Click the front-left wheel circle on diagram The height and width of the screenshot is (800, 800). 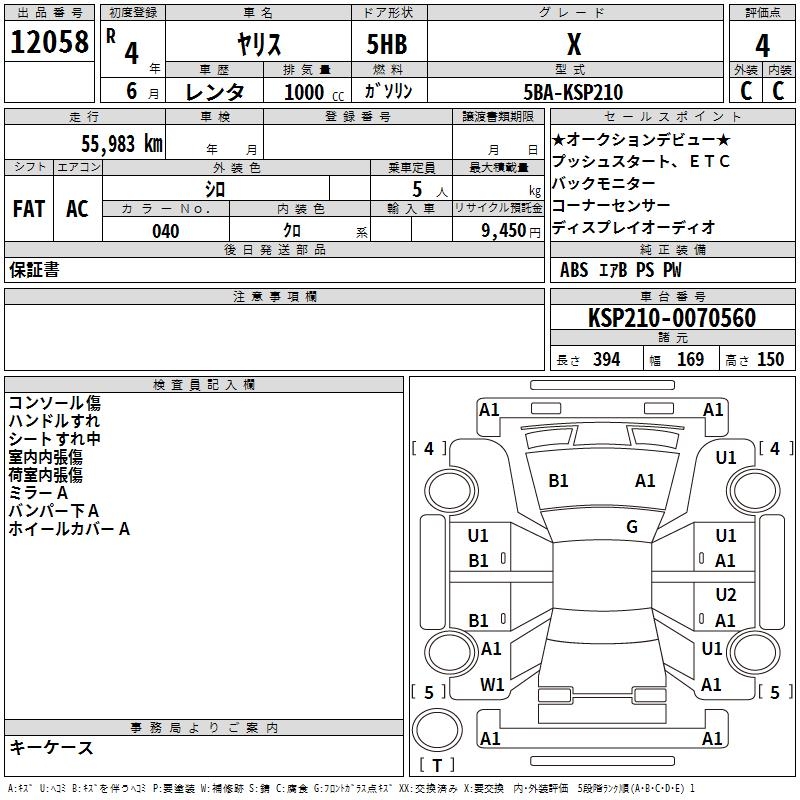pos(451,491)
